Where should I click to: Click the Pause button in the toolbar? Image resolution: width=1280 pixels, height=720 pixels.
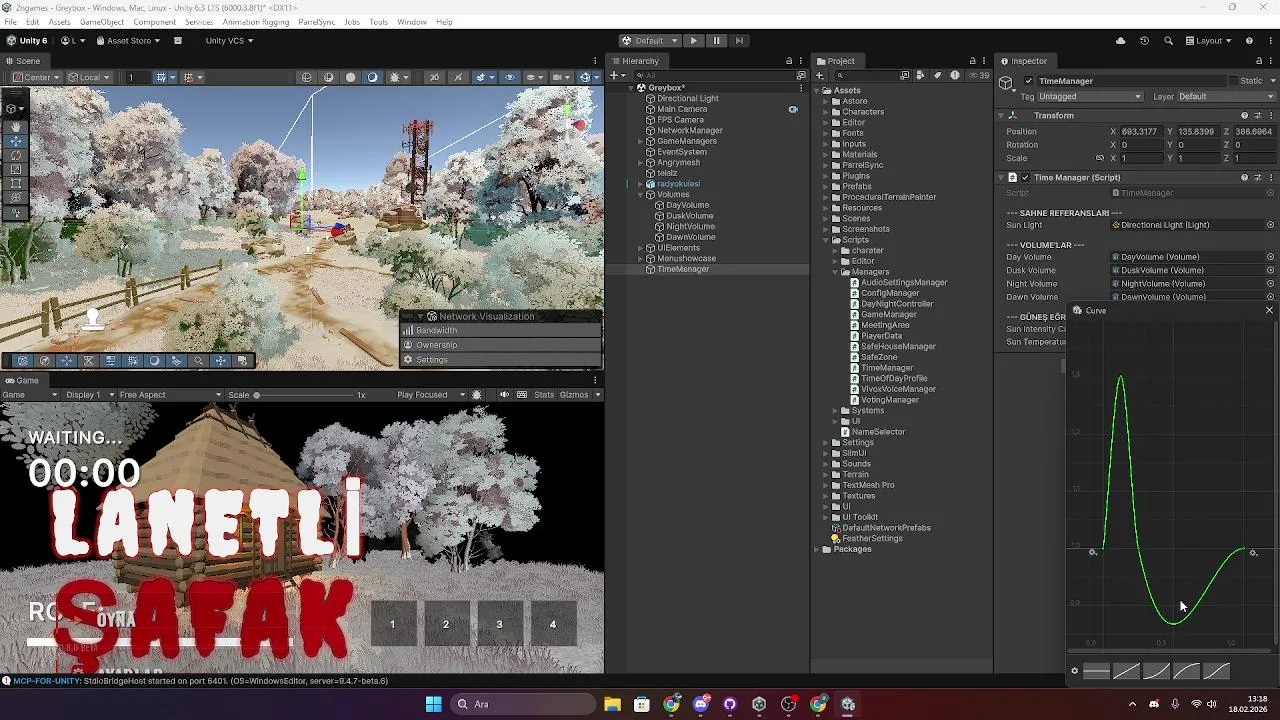tap(716, 41)
